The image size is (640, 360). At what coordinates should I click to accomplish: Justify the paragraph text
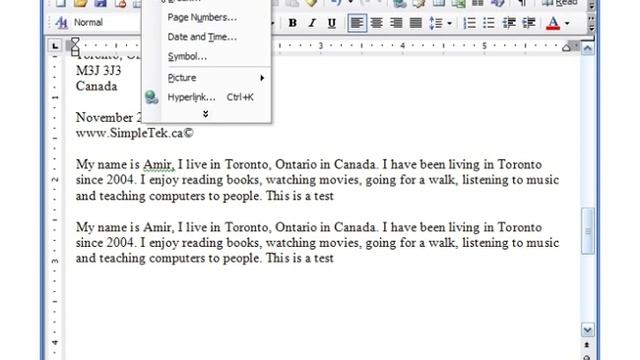point(416,23)
